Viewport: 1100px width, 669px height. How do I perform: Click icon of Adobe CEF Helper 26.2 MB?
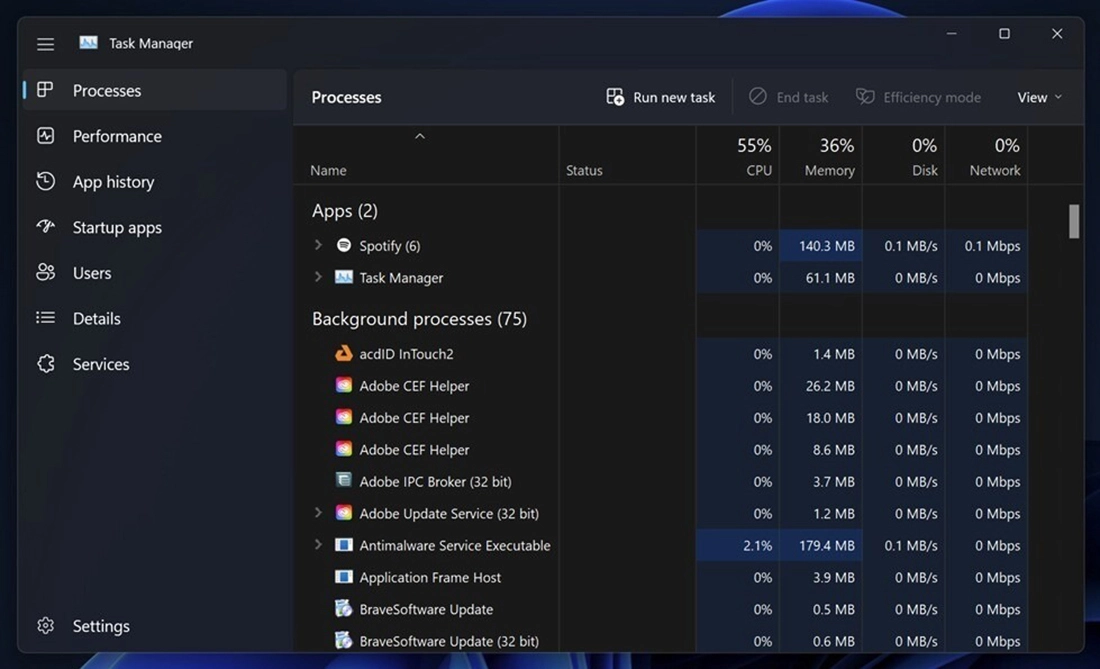[x=344, y=385]
